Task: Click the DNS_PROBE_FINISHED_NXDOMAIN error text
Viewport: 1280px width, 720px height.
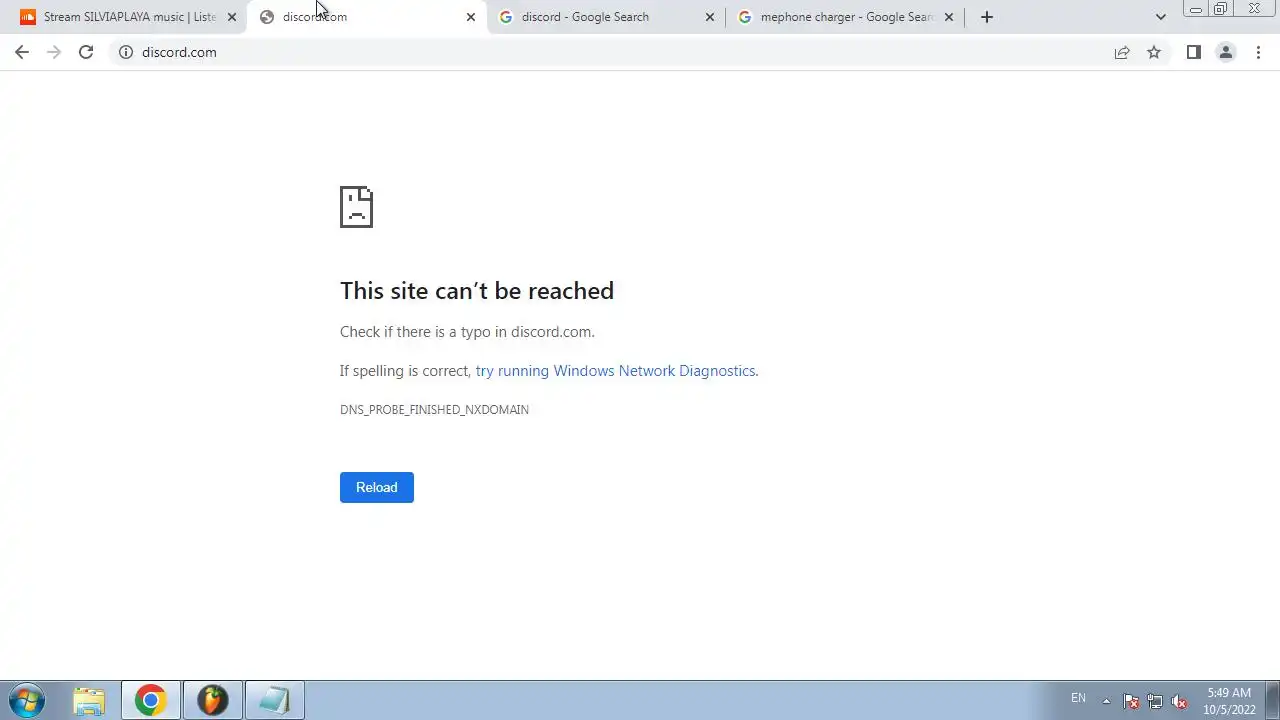Action: [x=434, y=410]
